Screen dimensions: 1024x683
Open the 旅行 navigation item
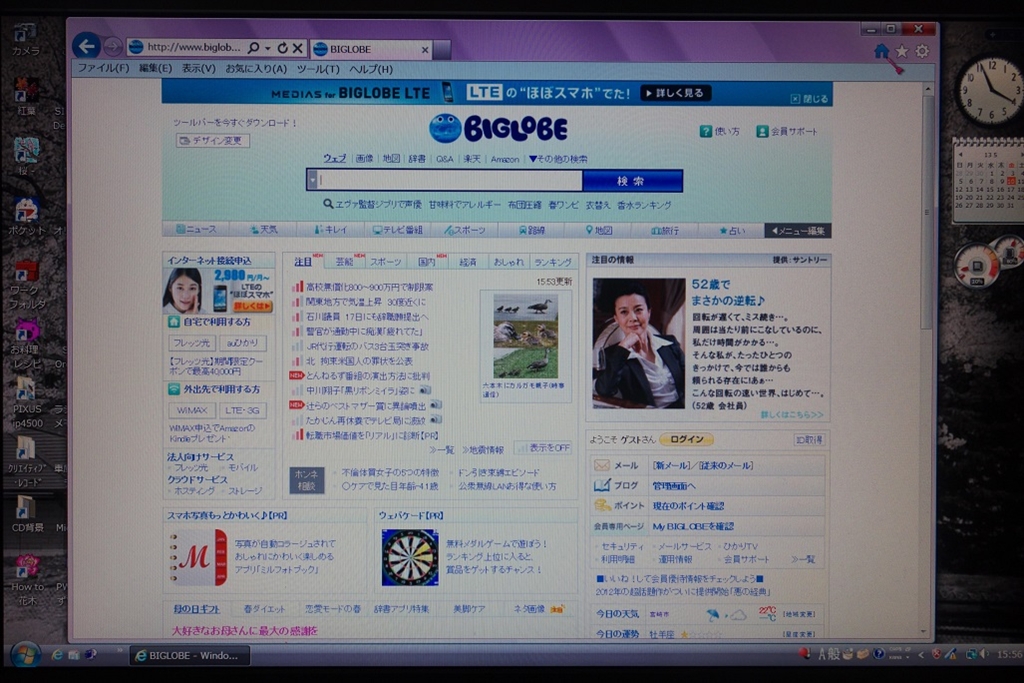tap(665, 230)
